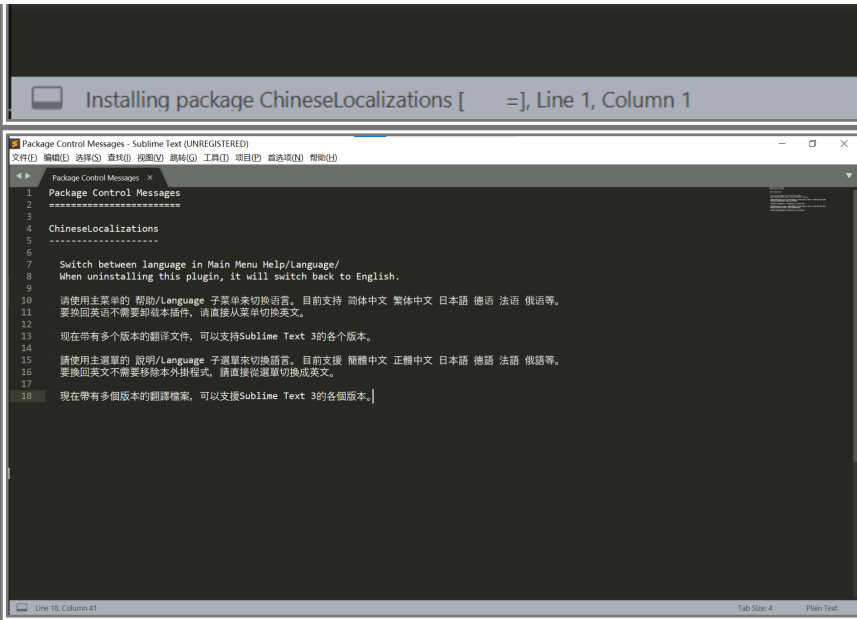Screen dimensions: 857x620
Task: Click line 'Switch between language in Main Menu'
Action: click(x=199, y=265)
